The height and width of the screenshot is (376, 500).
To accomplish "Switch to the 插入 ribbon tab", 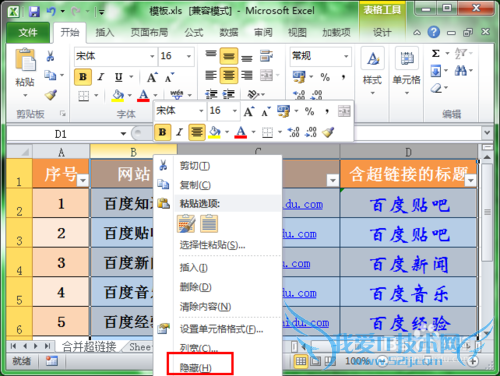I will tap(105, 32).
